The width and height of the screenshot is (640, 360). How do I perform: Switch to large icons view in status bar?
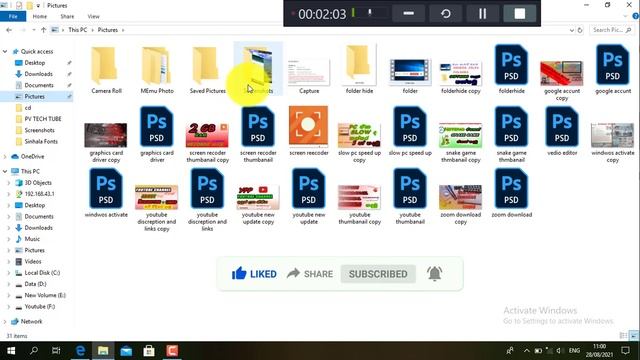634,336
